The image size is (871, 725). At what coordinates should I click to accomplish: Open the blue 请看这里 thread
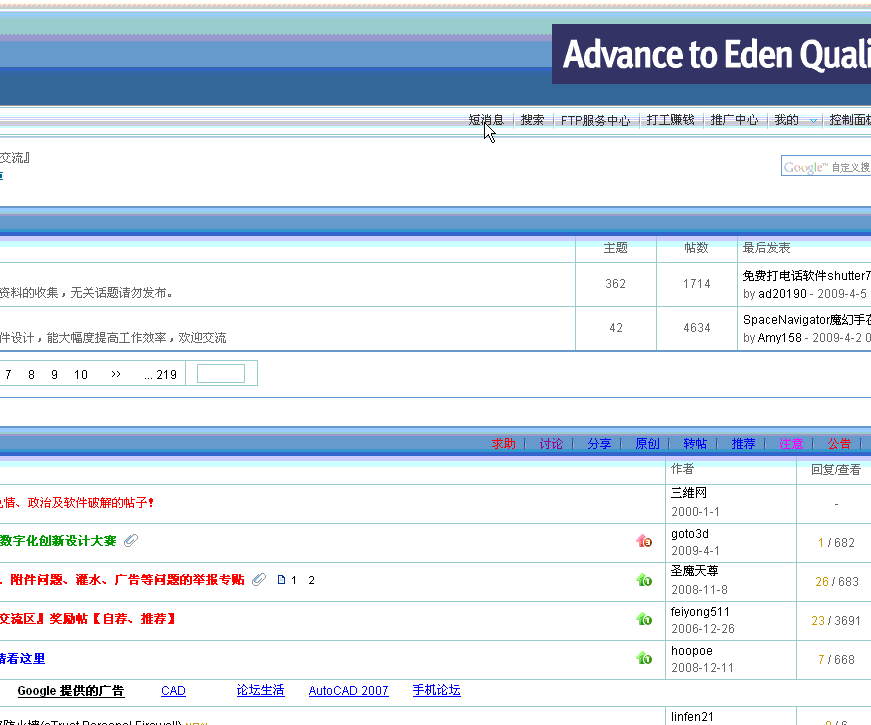[22, 659]
